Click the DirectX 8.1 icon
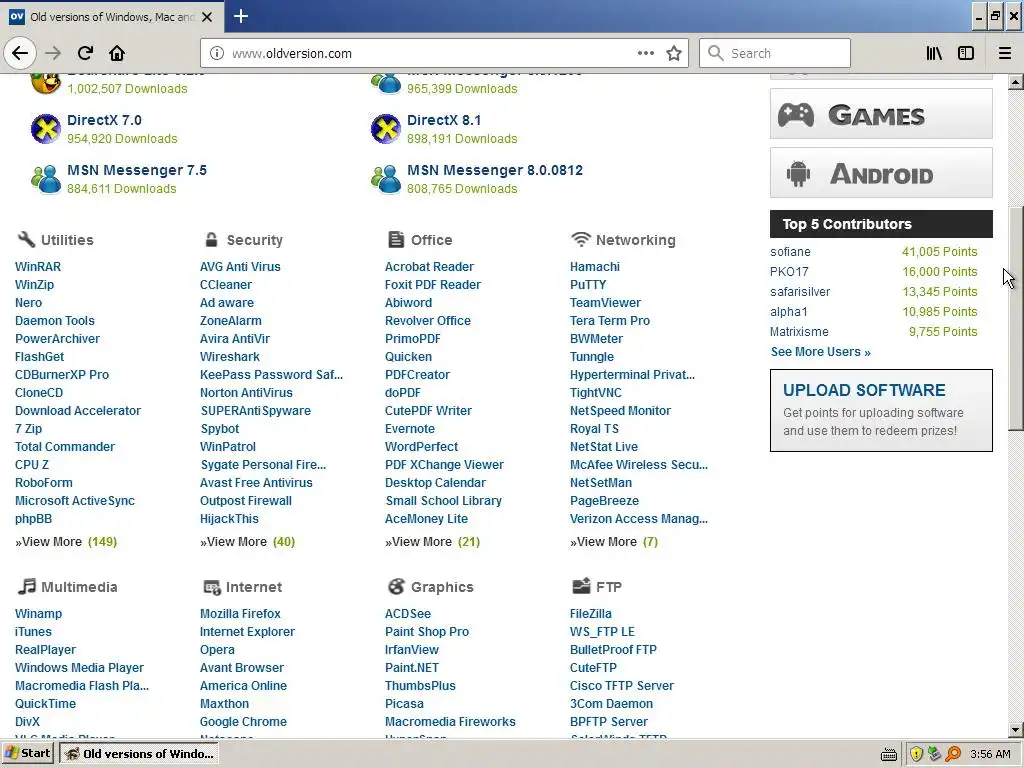Image resolution: width=1024 pixels, height=768 pixels. point(386,129)
